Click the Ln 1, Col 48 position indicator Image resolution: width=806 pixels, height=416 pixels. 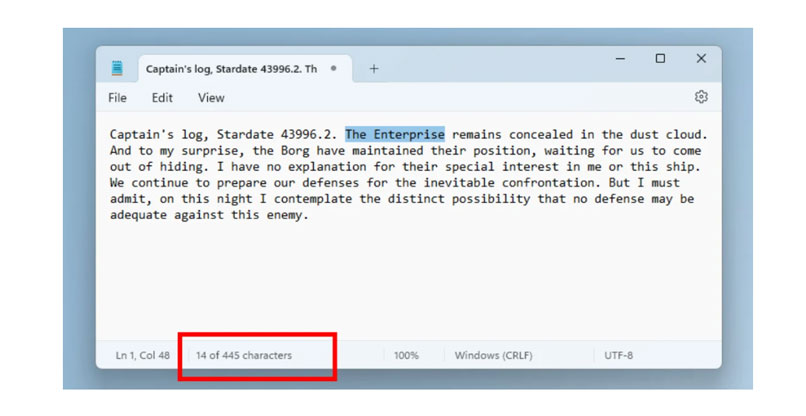click(143, 355)
